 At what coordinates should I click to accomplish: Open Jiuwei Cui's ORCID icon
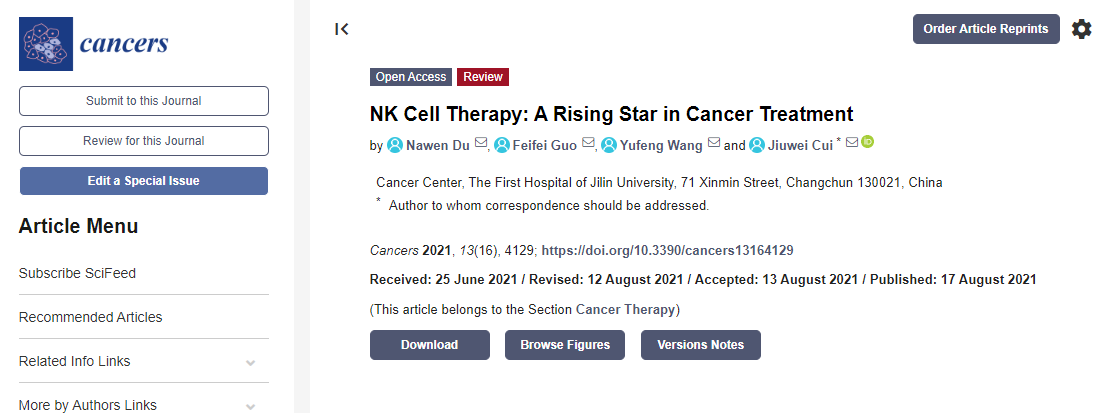(x=867, y=143)
